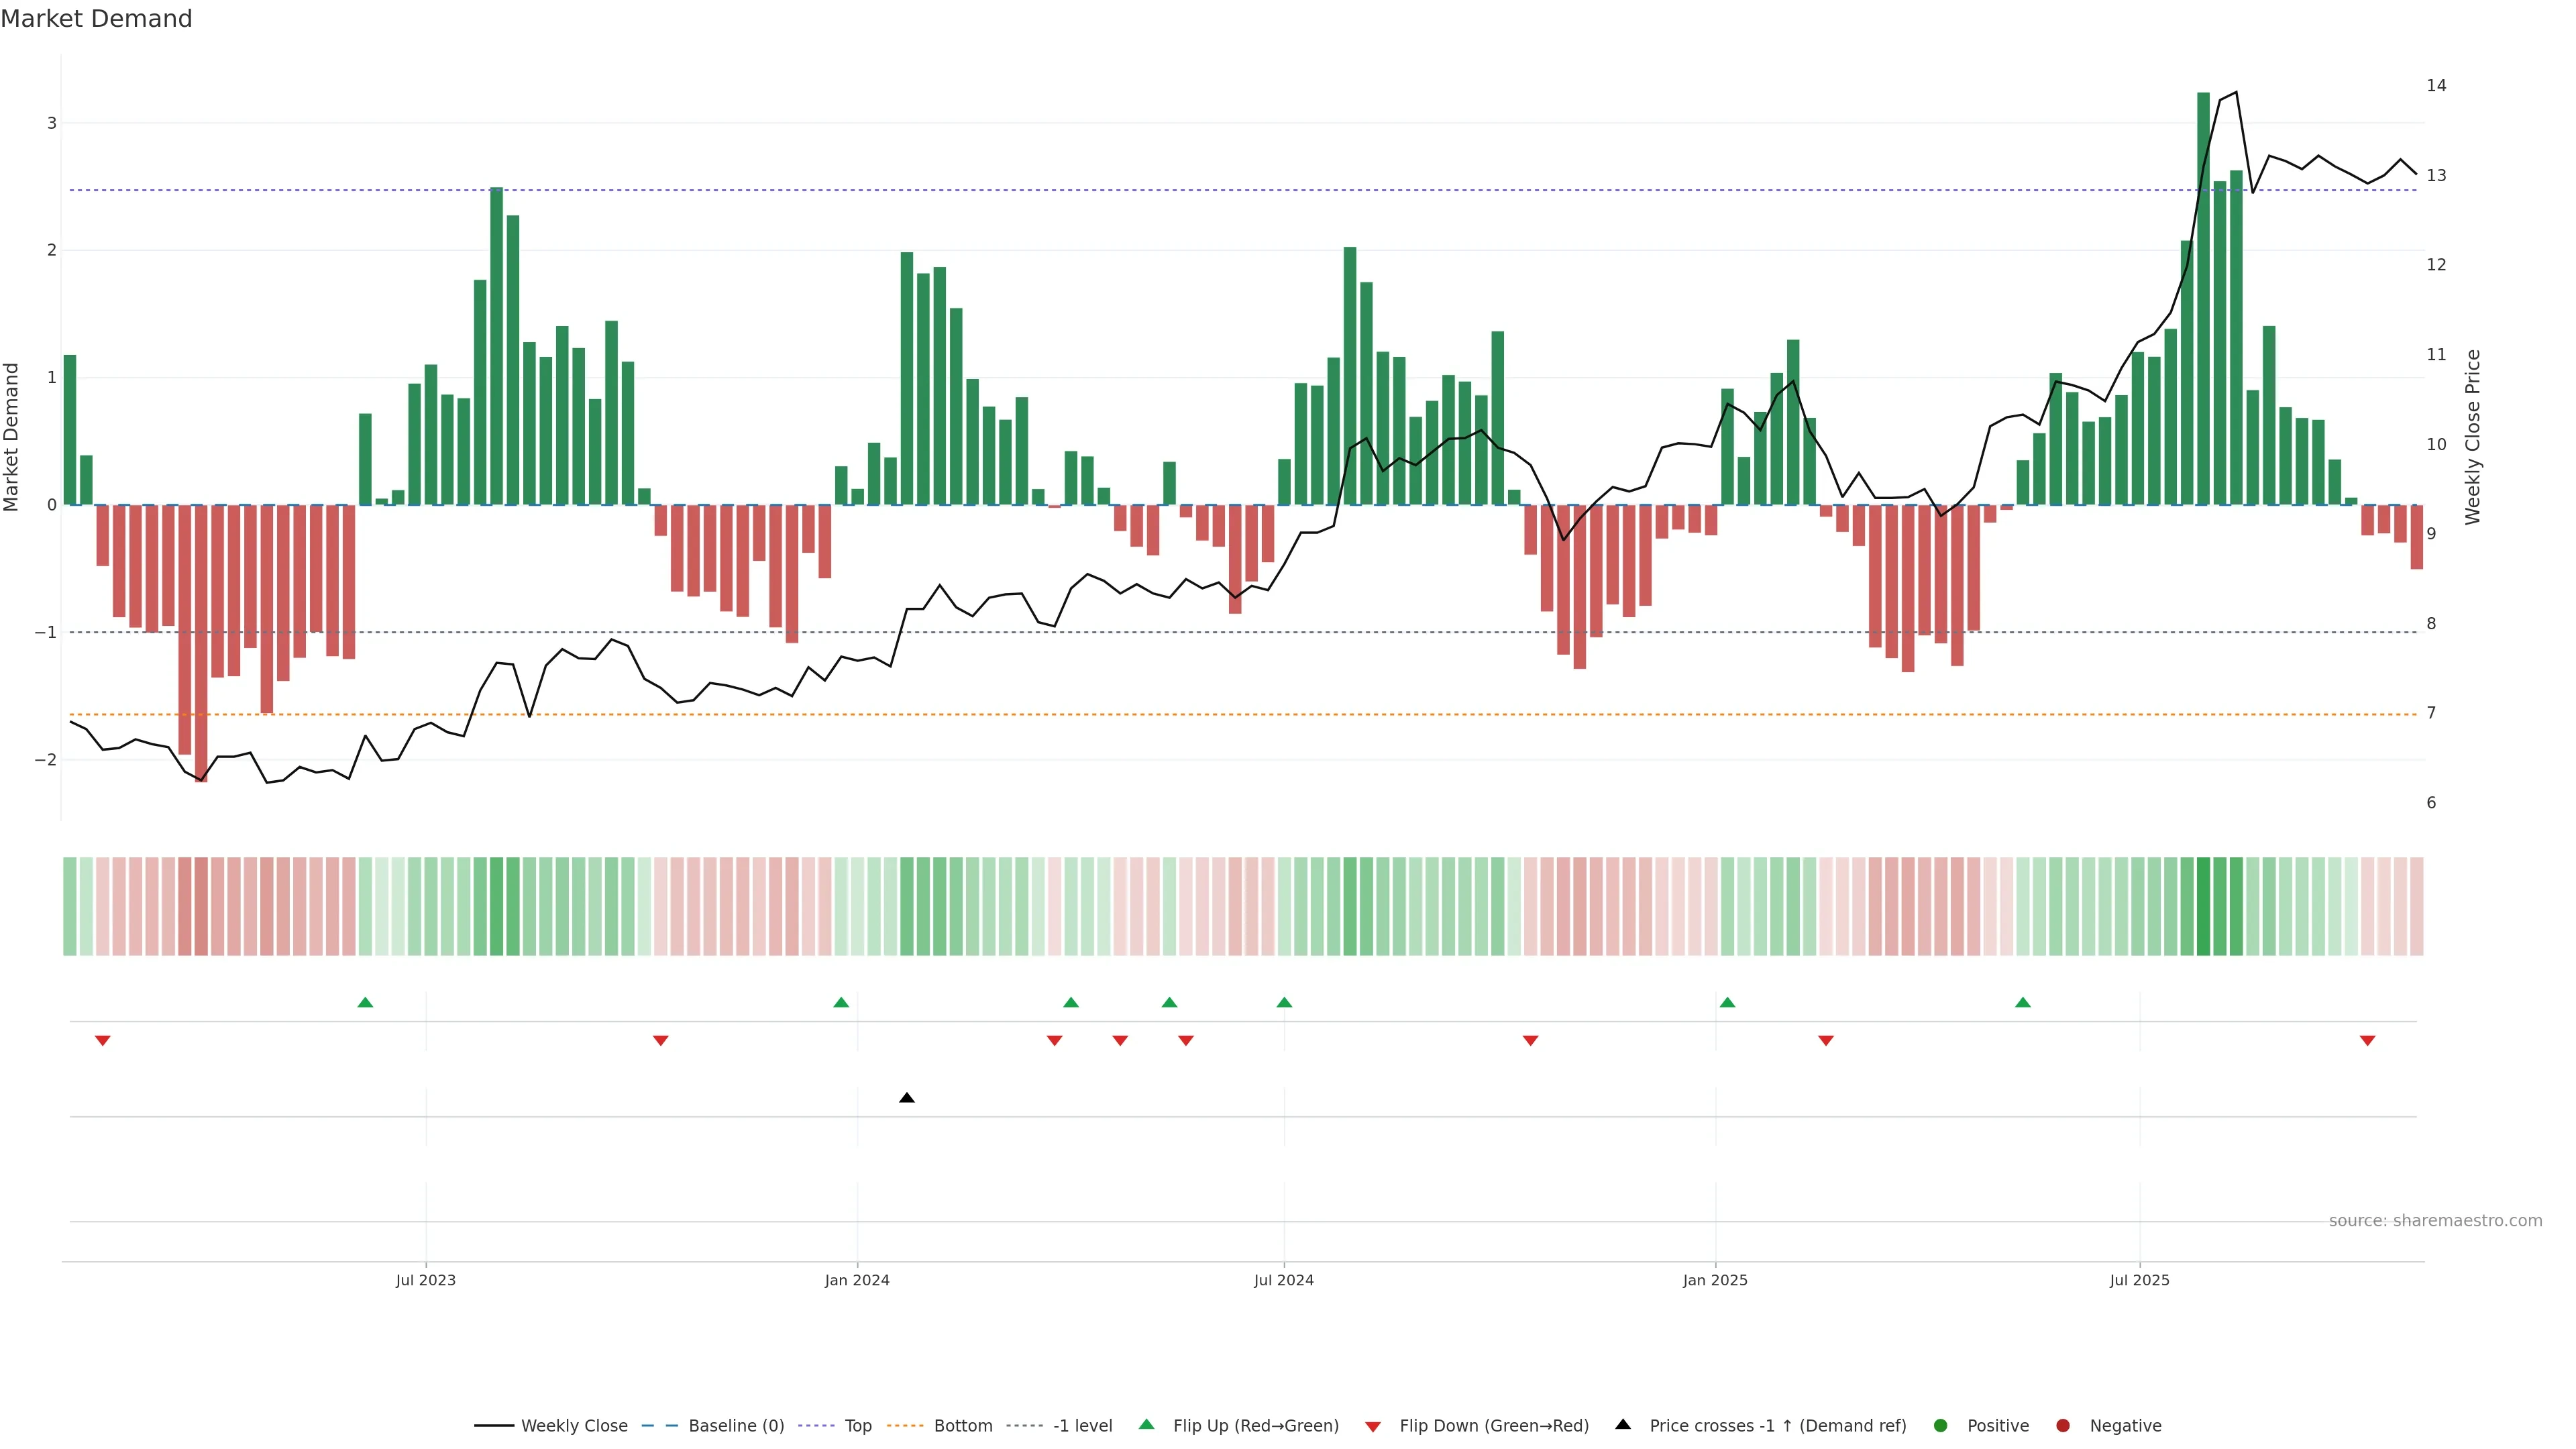Click the leftmost red flip-down triangle marker

coord(102,1041)
